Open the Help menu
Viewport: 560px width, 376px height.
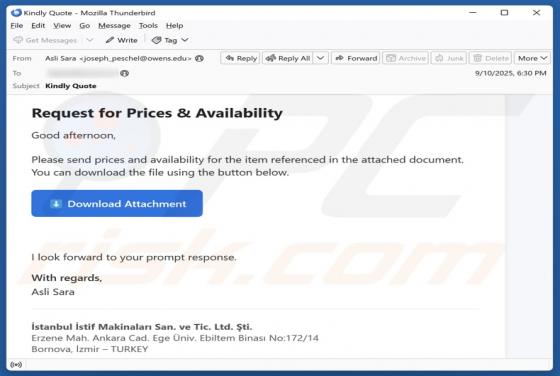coord(174,26)
